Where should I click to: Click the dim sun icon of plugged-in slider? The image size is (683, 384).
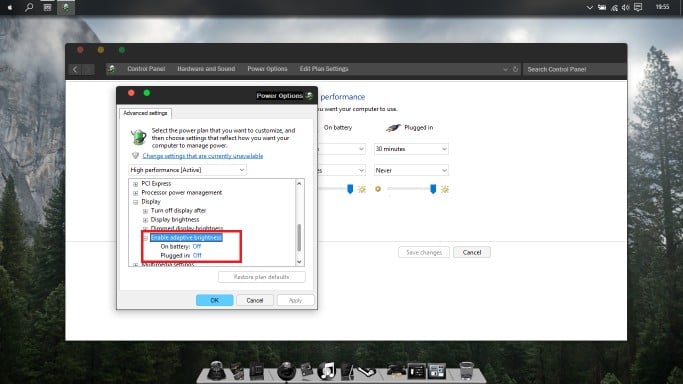click(x=378, y=189)
